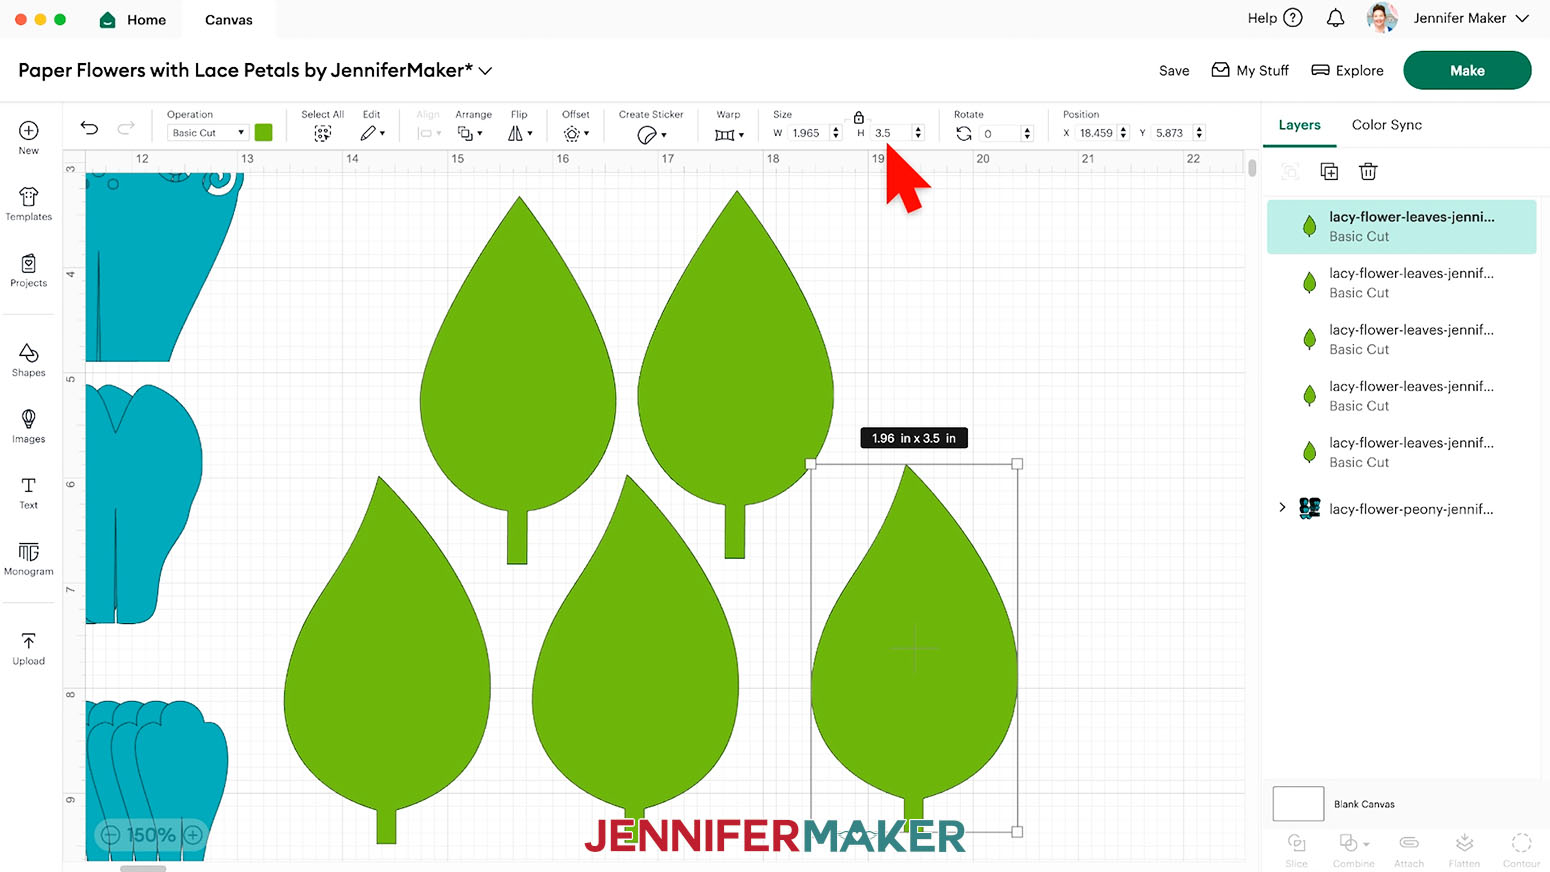
Task: Click the 150% zoom level
Action: tap(151, 835)
